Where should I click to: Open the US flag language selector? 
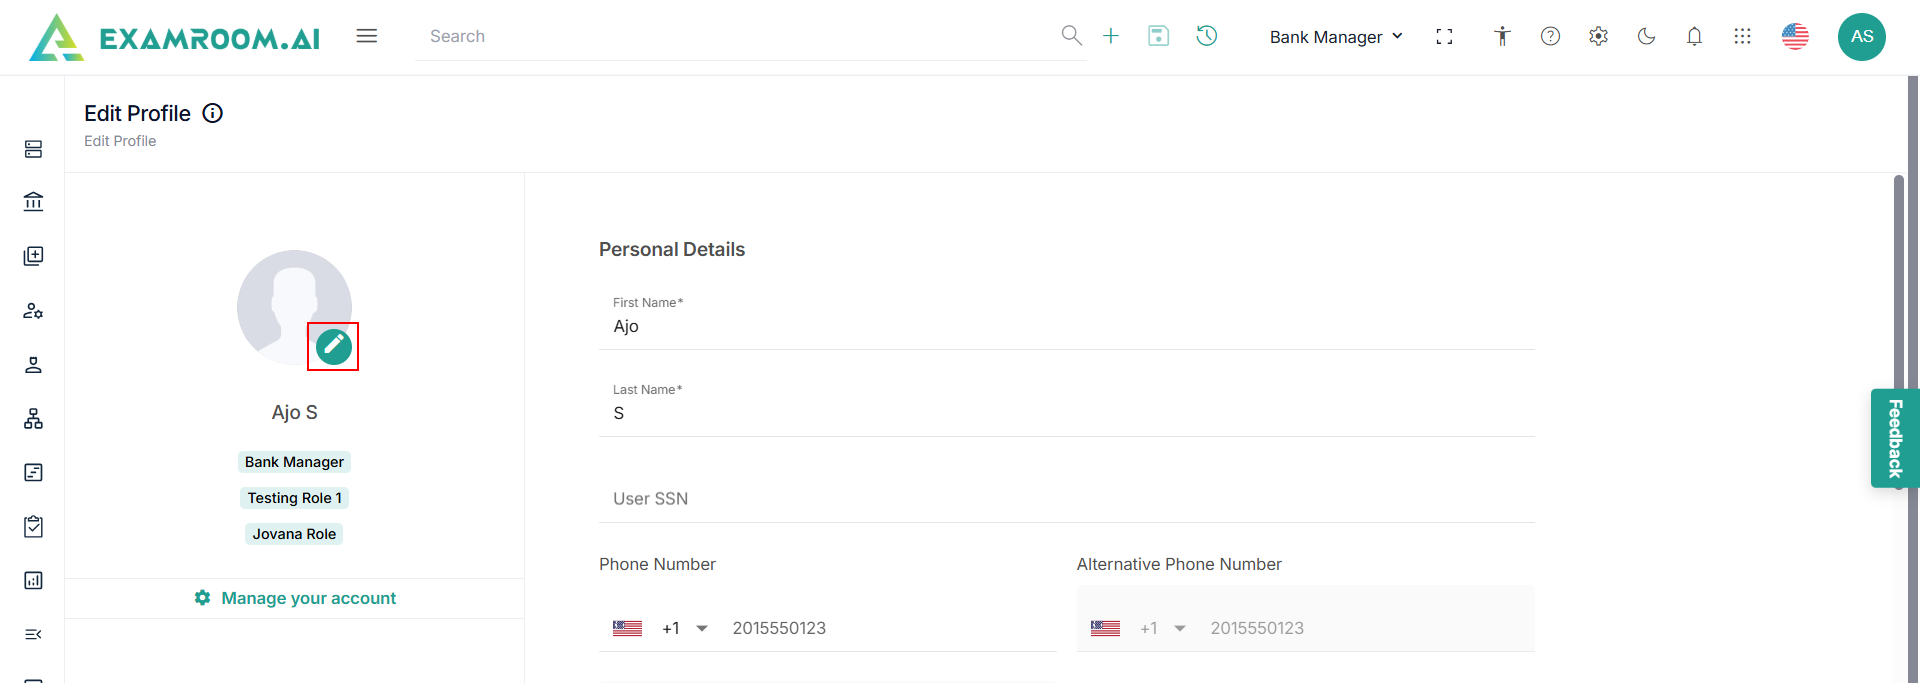1795,37
